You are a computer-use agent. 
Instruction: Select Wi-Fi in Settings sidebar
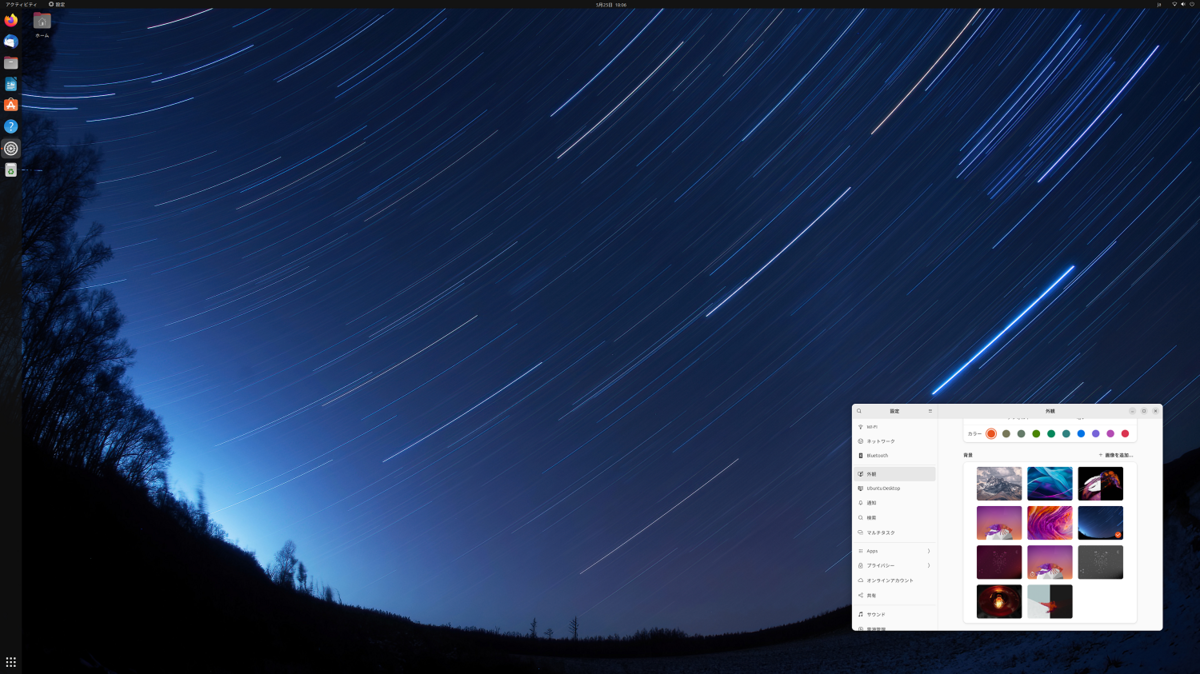(x=895, y=427)
